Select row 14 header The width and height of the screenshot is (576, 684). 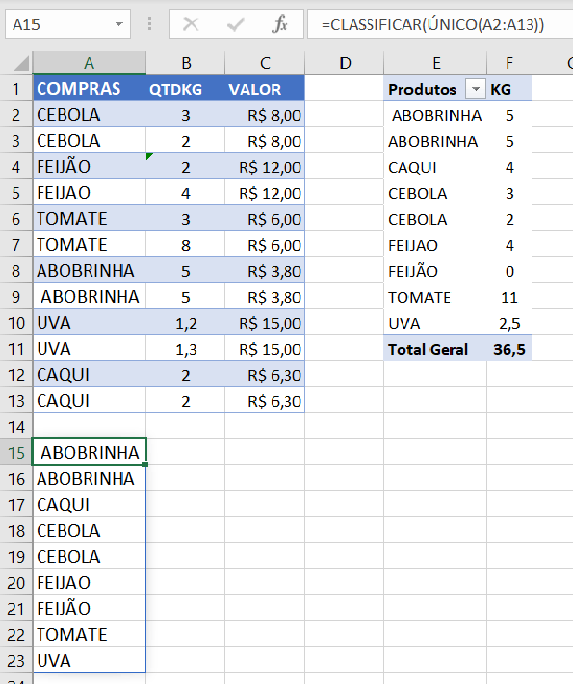tap(16, 426)
